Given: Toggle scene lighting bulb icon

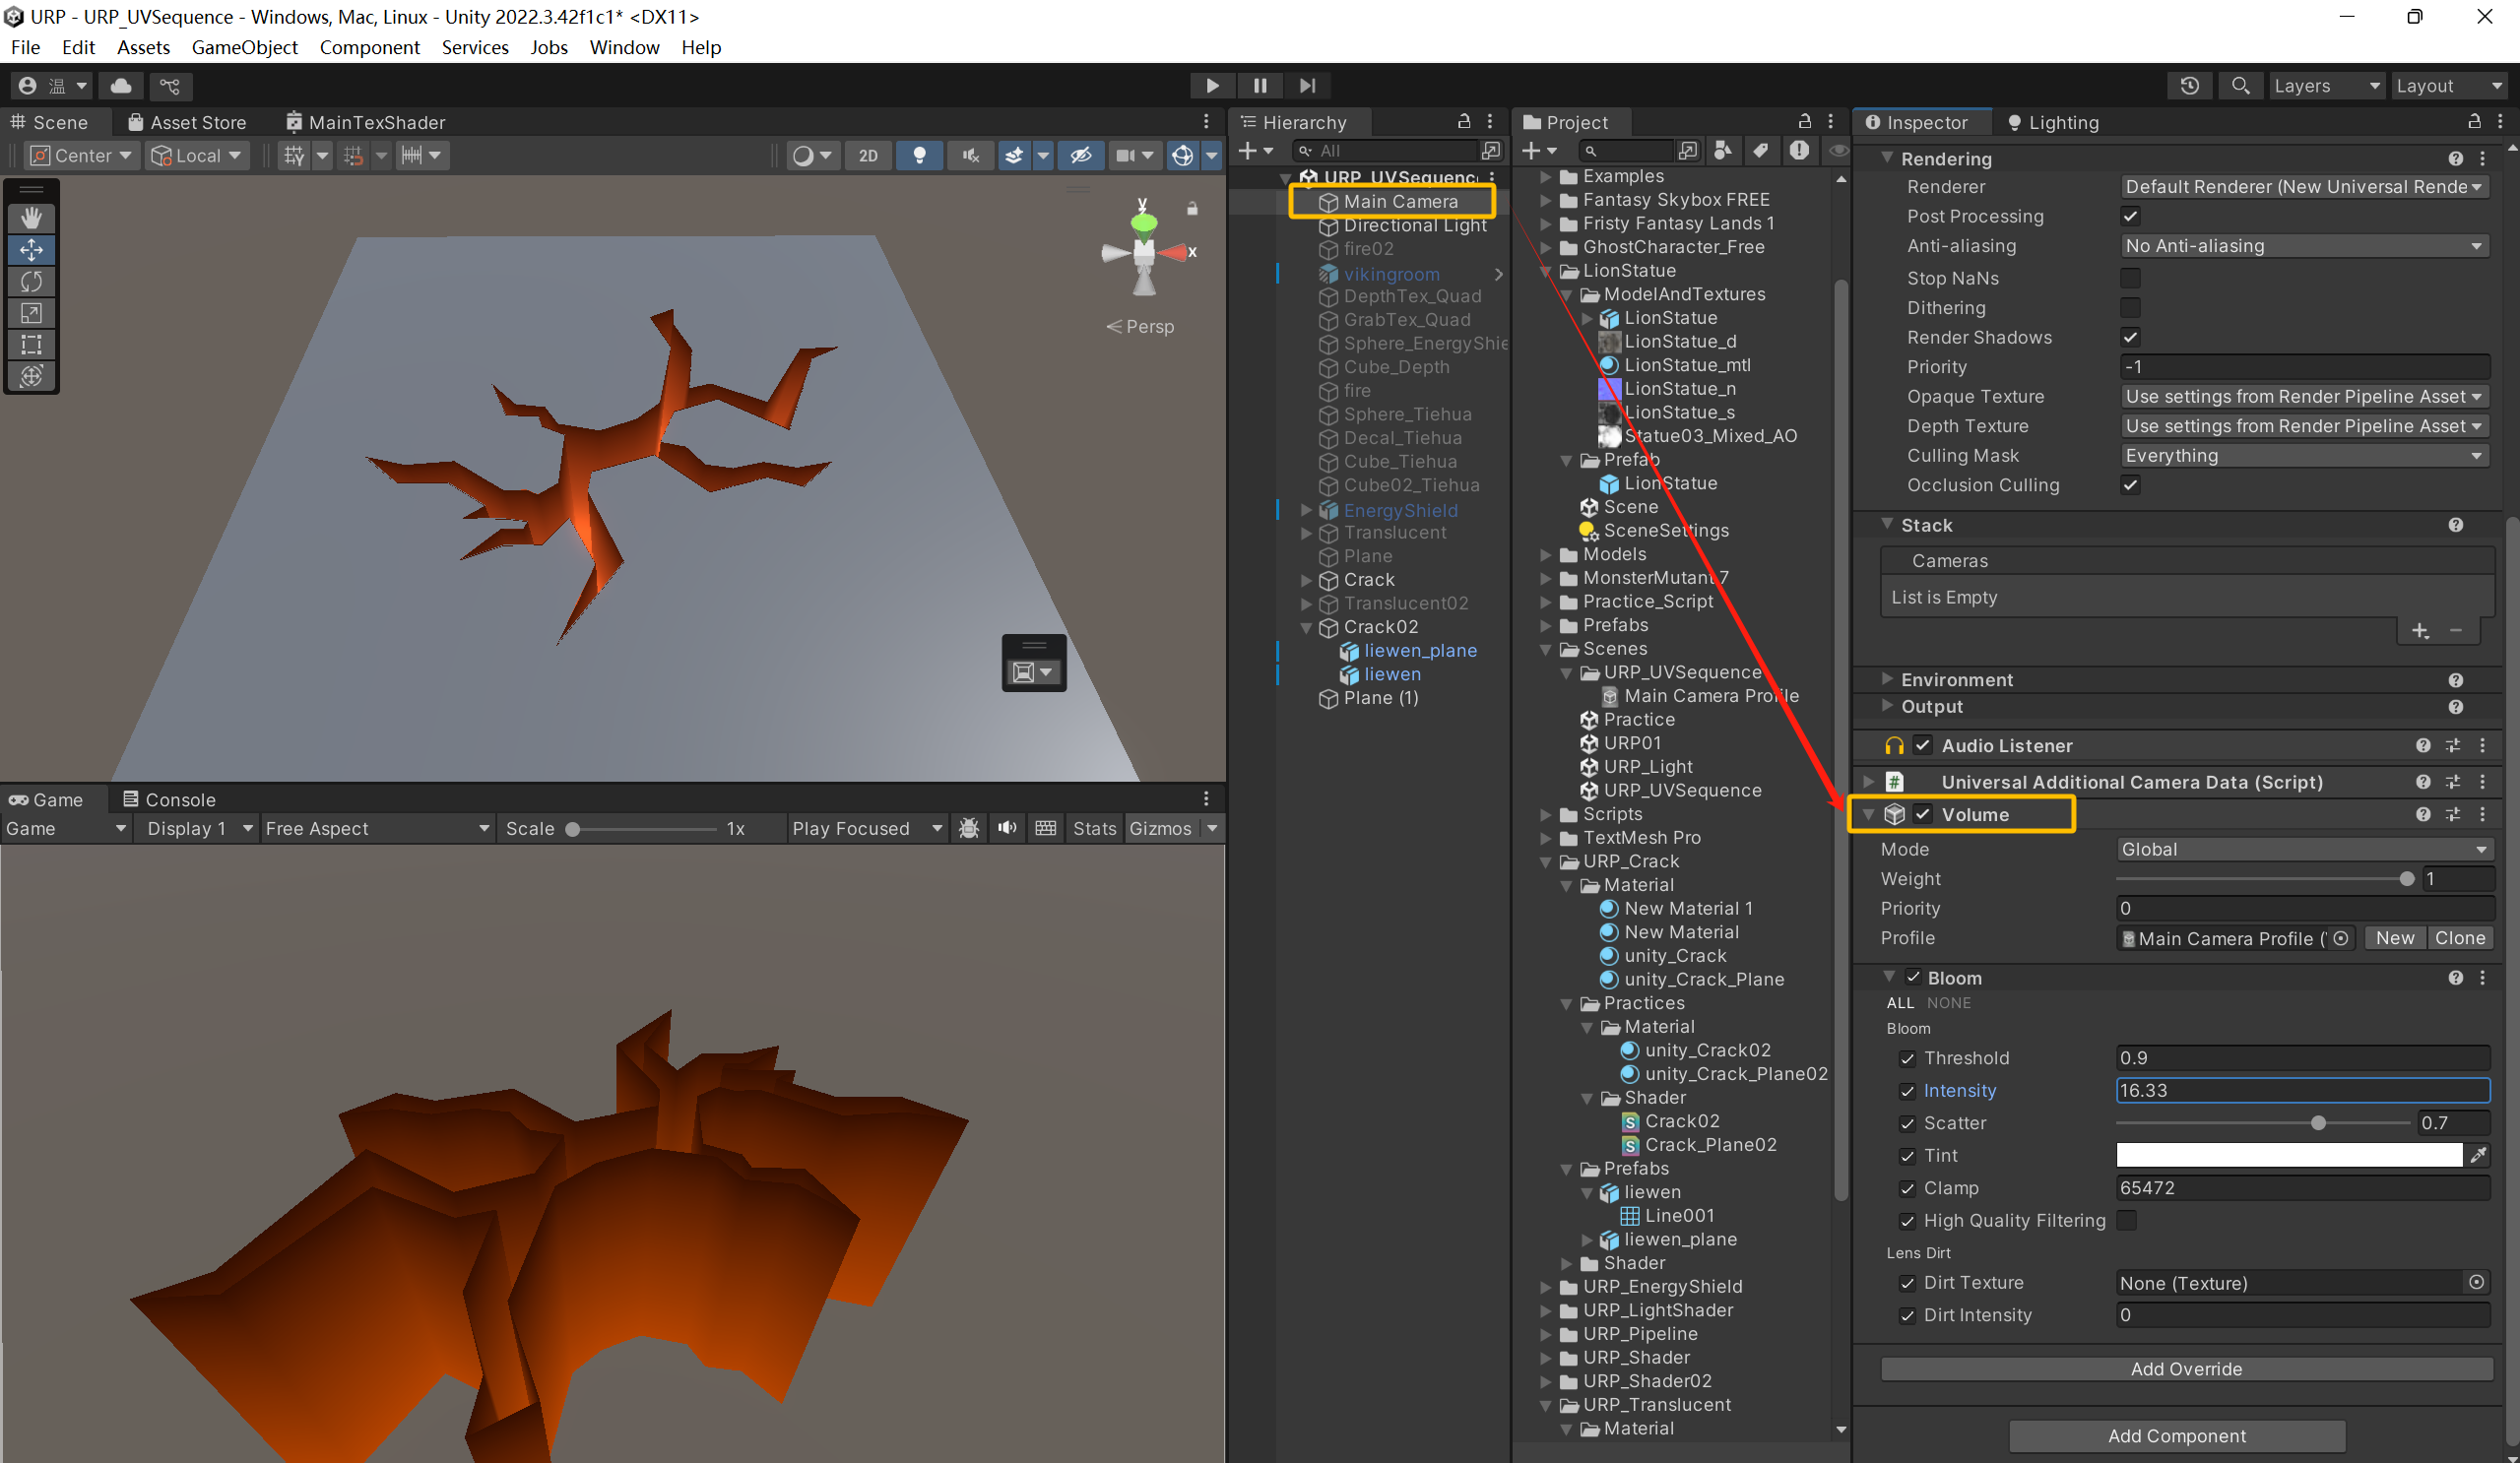Looking at the screenshot, I should pyautogui.click(x=919, y=155).
